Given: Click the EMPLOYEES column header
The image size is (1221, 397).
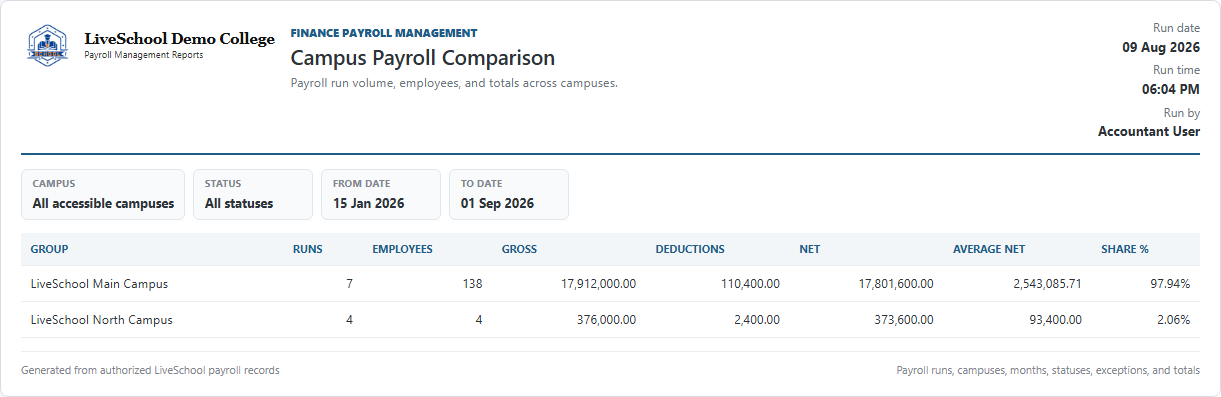Looking at the screenshot, I should pos(403,249).
